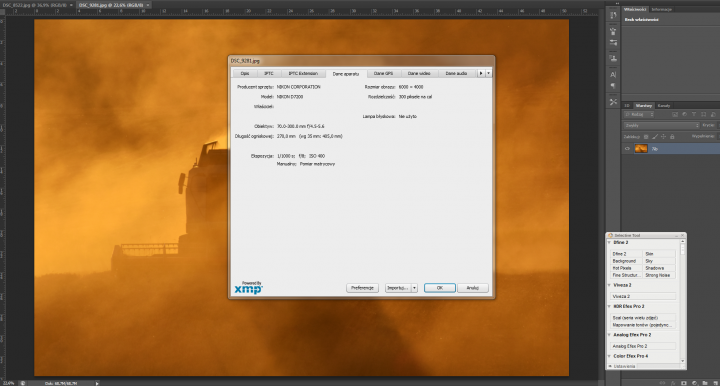Add a layer style with fx icon
Image resolution: width=720 pixels, height=386 pixels.
tap(673, 383)
